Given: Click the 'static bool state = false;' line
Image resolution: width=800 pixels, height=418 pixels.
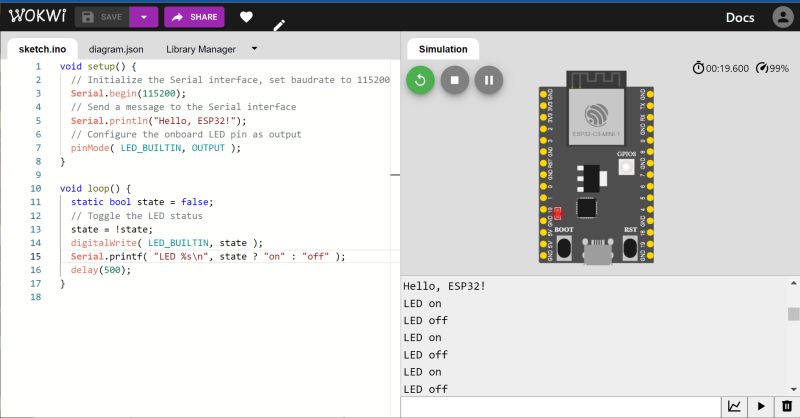Looking at the screenshot, I should [142, 202].
